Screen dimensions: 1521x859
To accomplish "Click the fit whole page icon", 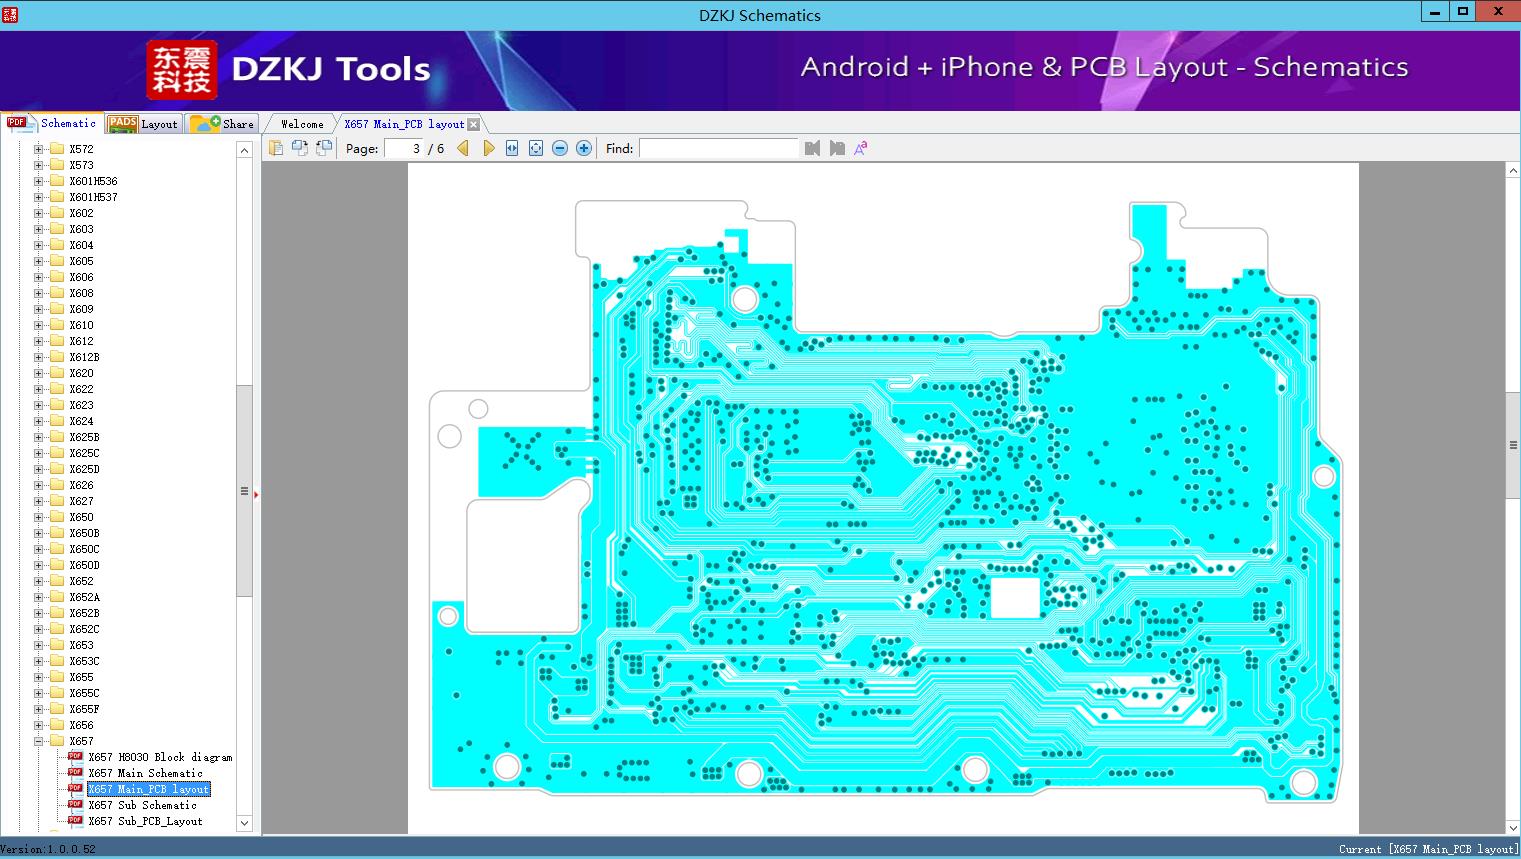I will click(535, 147).
